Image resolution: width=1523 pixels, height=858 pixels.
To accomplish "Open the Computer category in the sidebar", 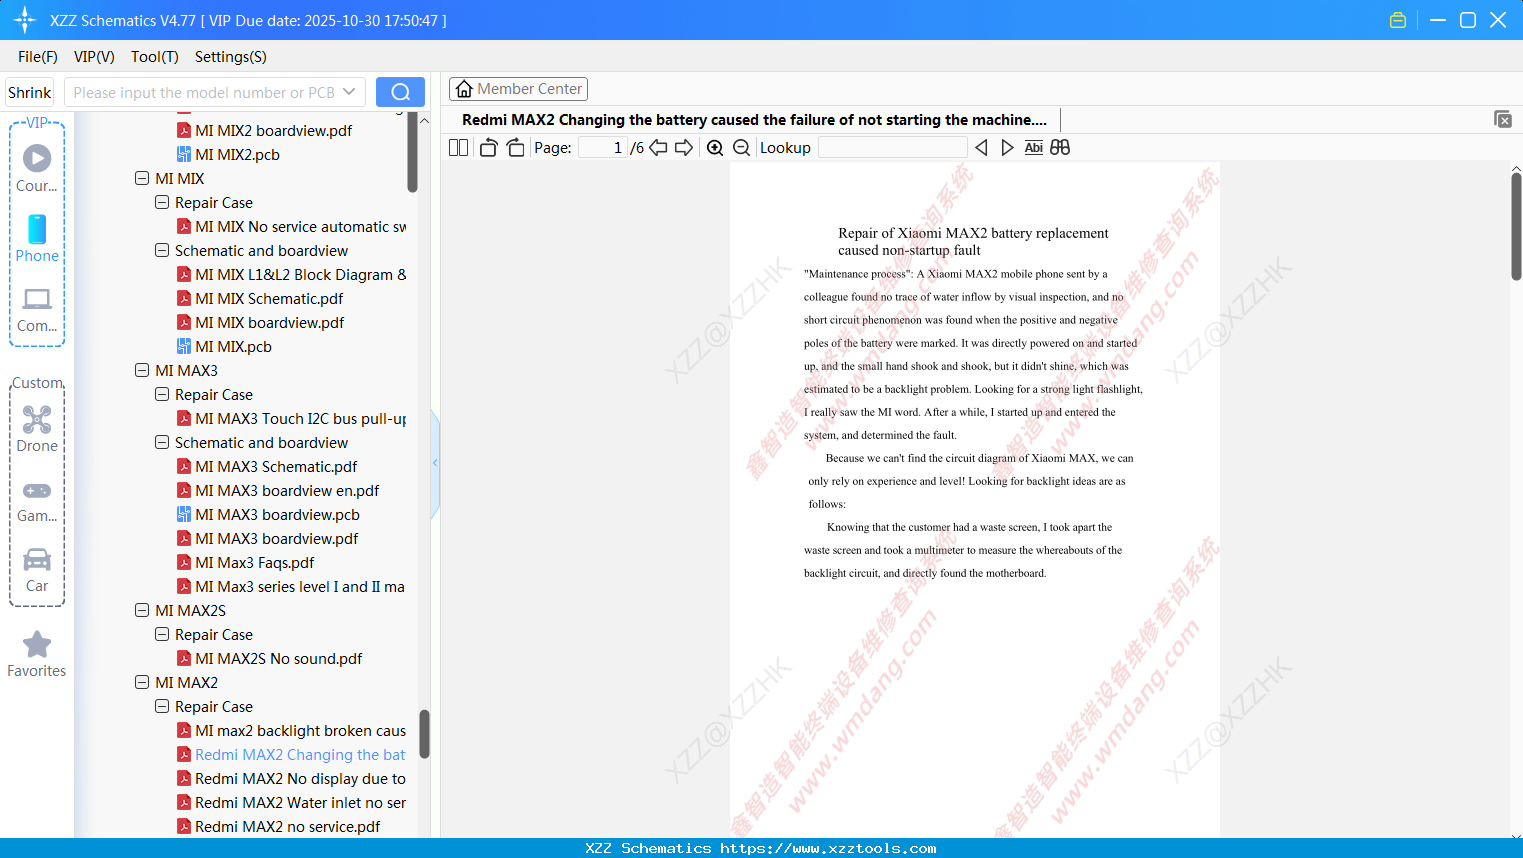I will click(37, 309).
